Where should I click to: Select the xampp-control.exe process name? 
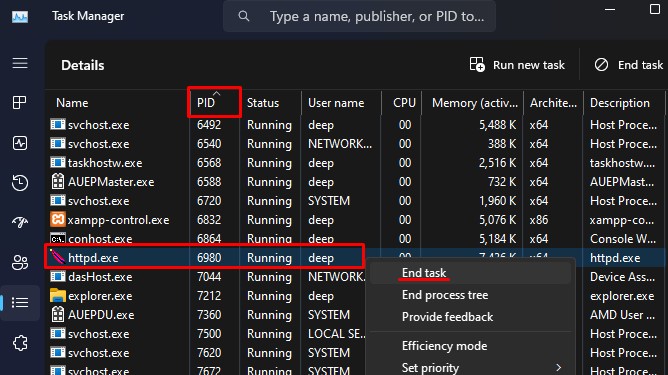118,220
